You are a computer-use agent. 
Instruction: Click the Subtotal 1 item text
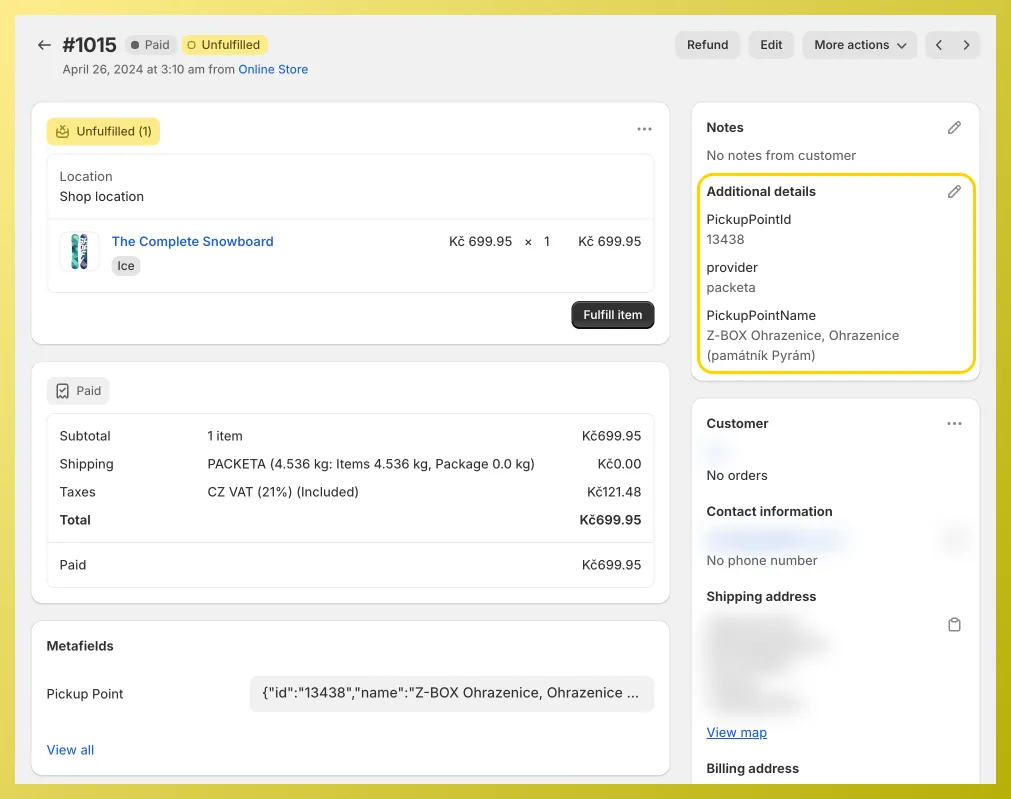click(x=224, y=436)
